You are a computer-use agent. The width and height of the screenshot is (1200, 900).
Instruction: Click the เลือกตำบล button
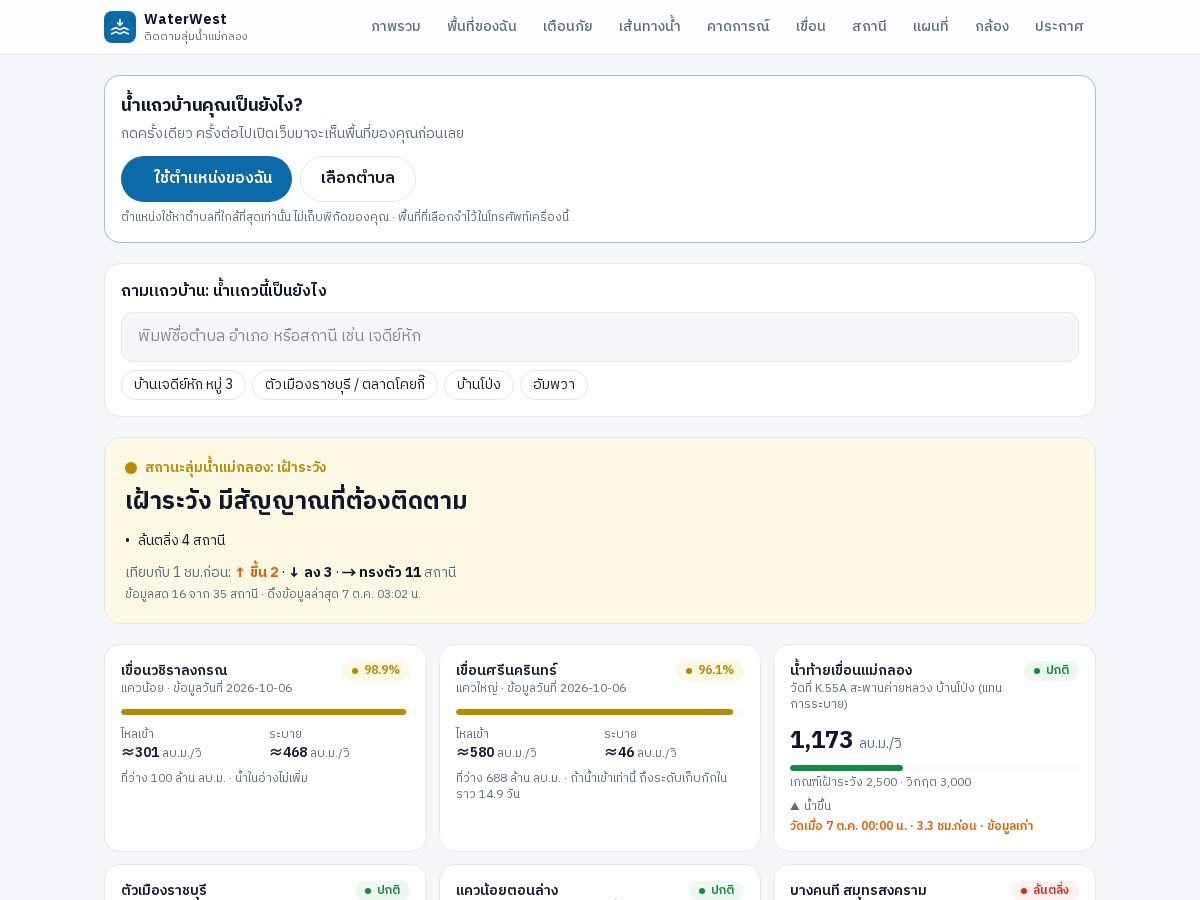(x=358, y=179)
